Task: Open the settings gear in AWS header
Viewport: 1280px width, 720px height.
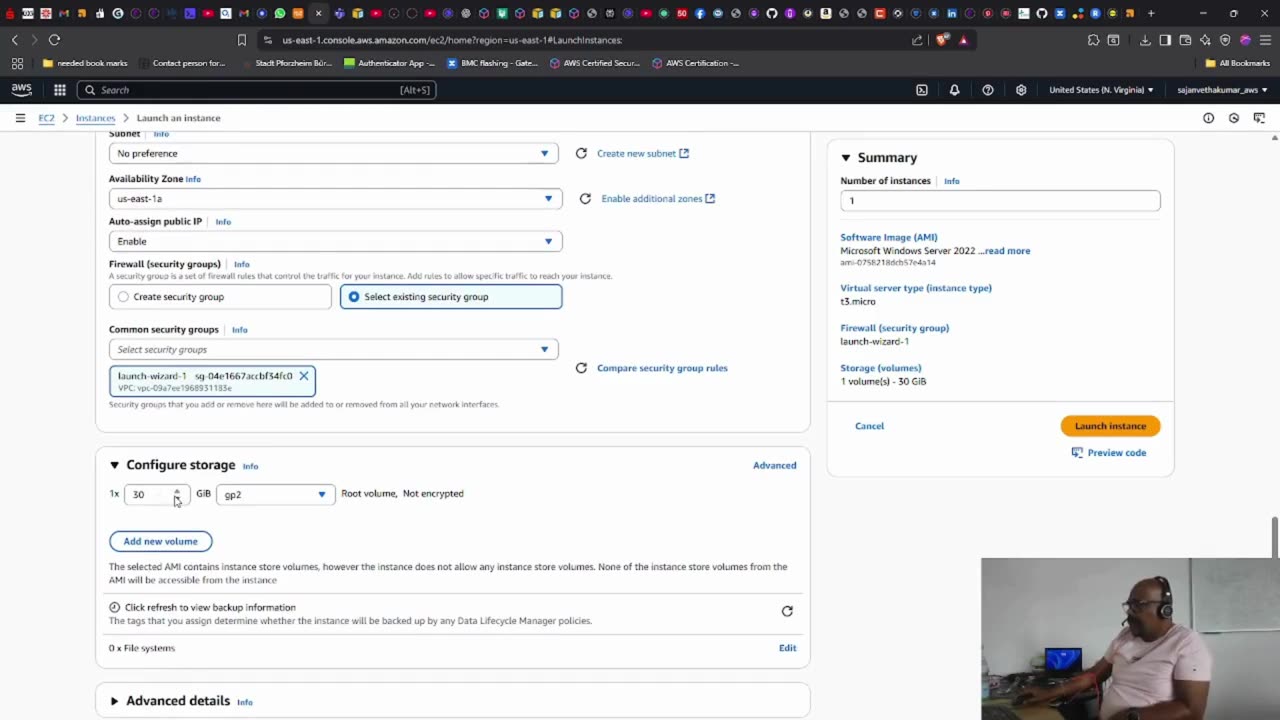Action: point(1021,90)
